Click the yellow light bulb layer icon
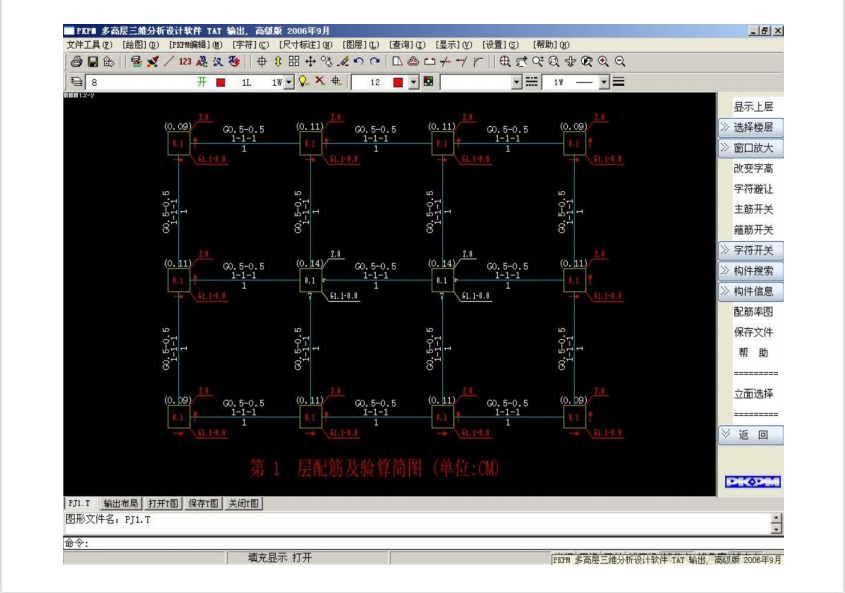The image size is (845, 593). [x=304, y=81]
